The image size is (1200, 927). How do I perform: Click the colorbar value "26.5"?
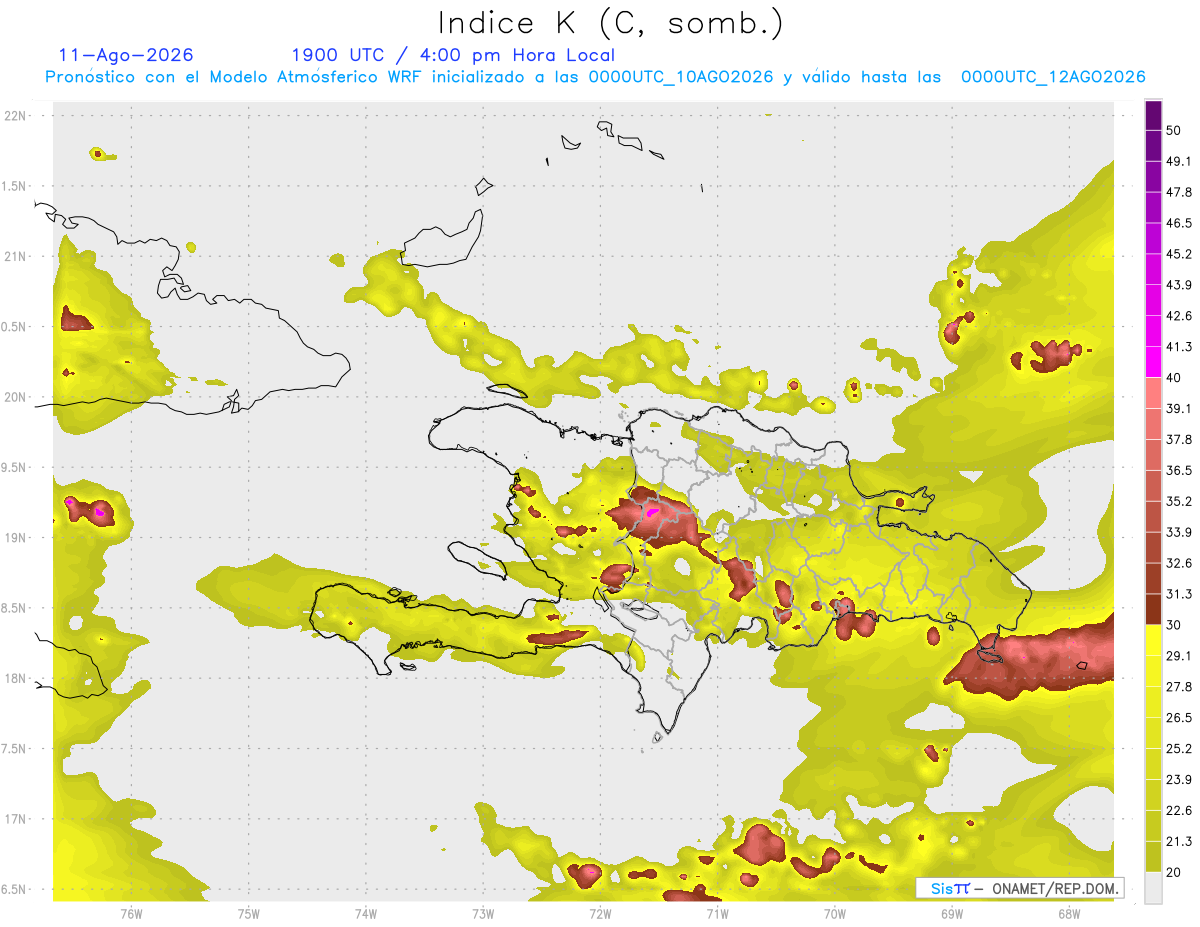click(1179, 718)
